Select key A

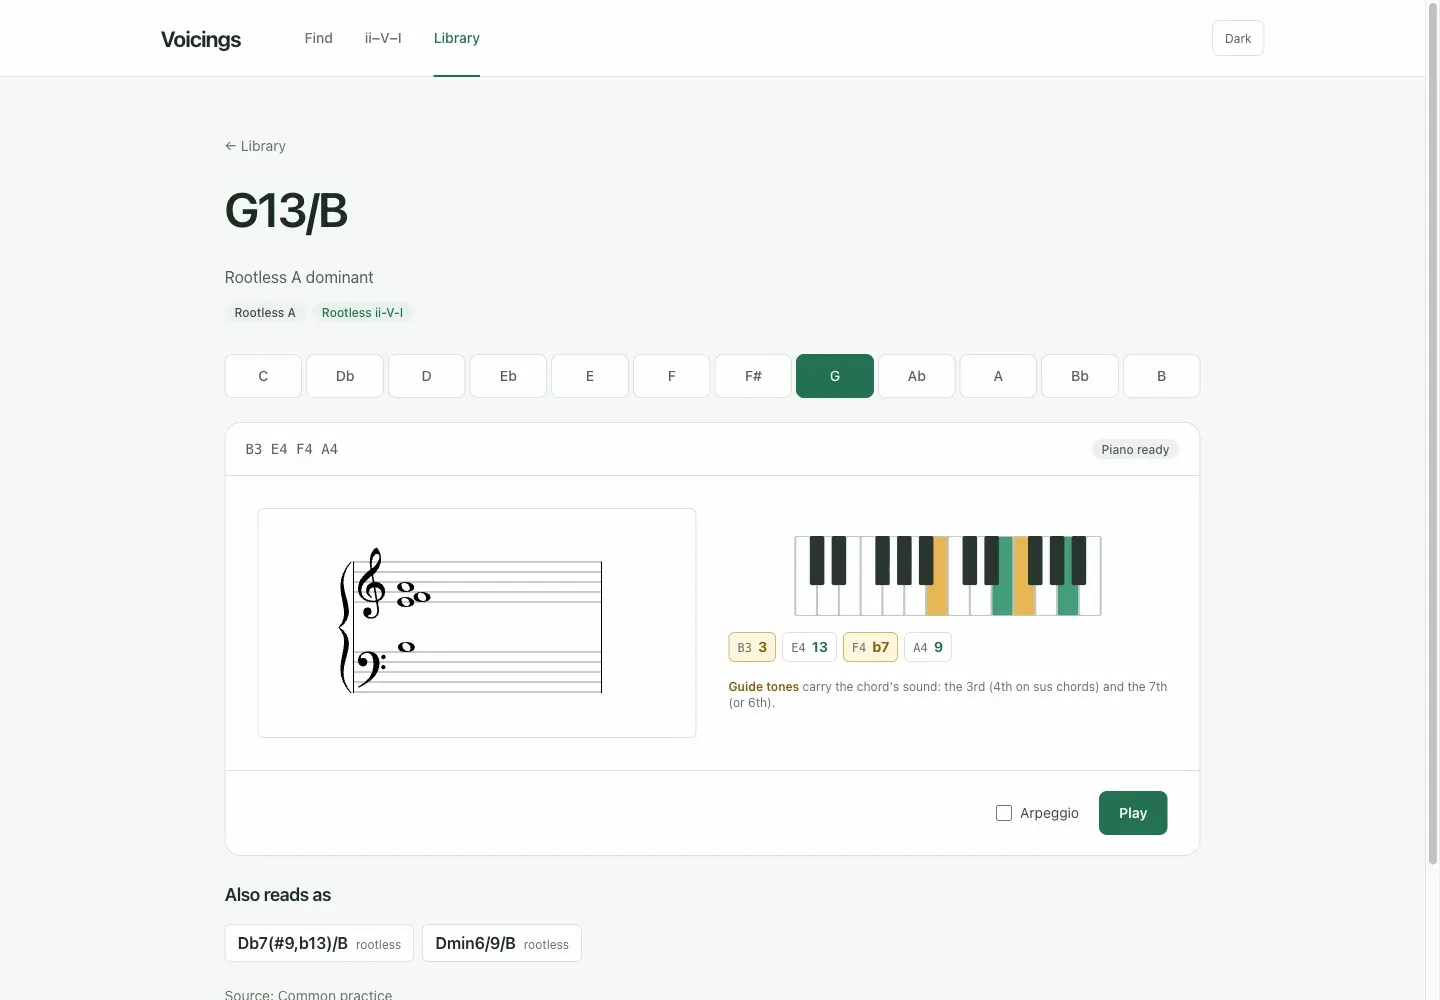(998, 376)
